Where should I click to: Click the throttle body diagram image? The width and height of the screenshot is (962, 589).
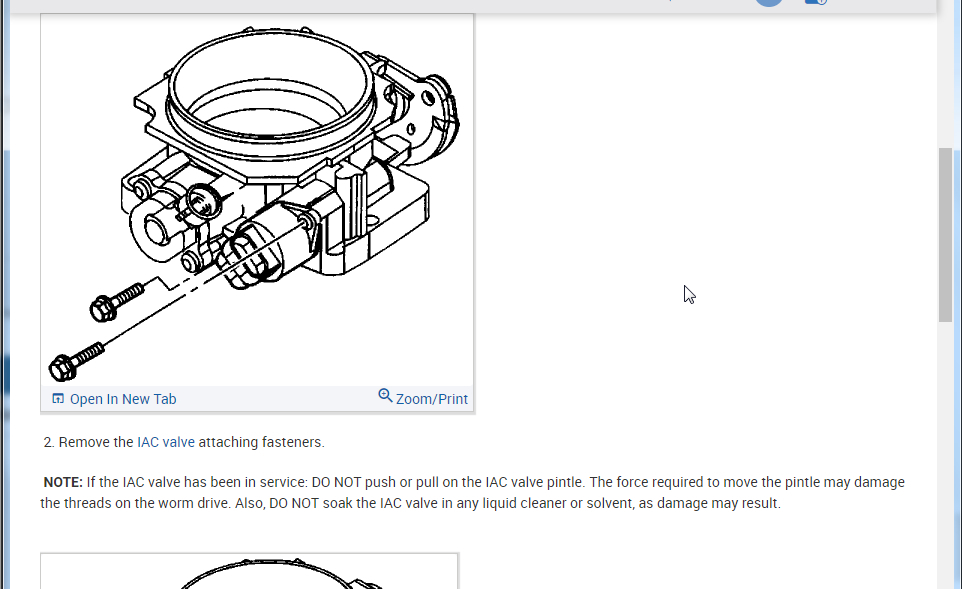[x=257, y=201]
